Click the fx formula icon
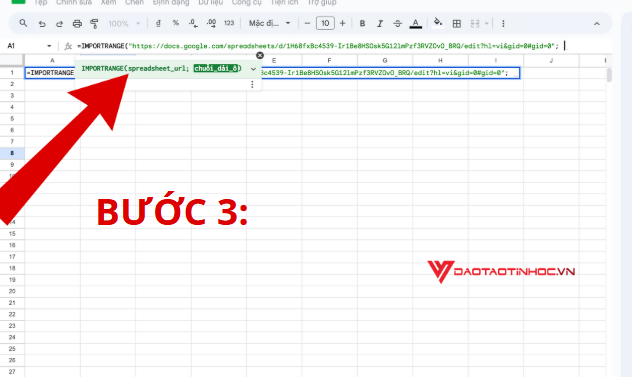The width and height of the screenshot is (632, 377). click(x=68, y=46)
